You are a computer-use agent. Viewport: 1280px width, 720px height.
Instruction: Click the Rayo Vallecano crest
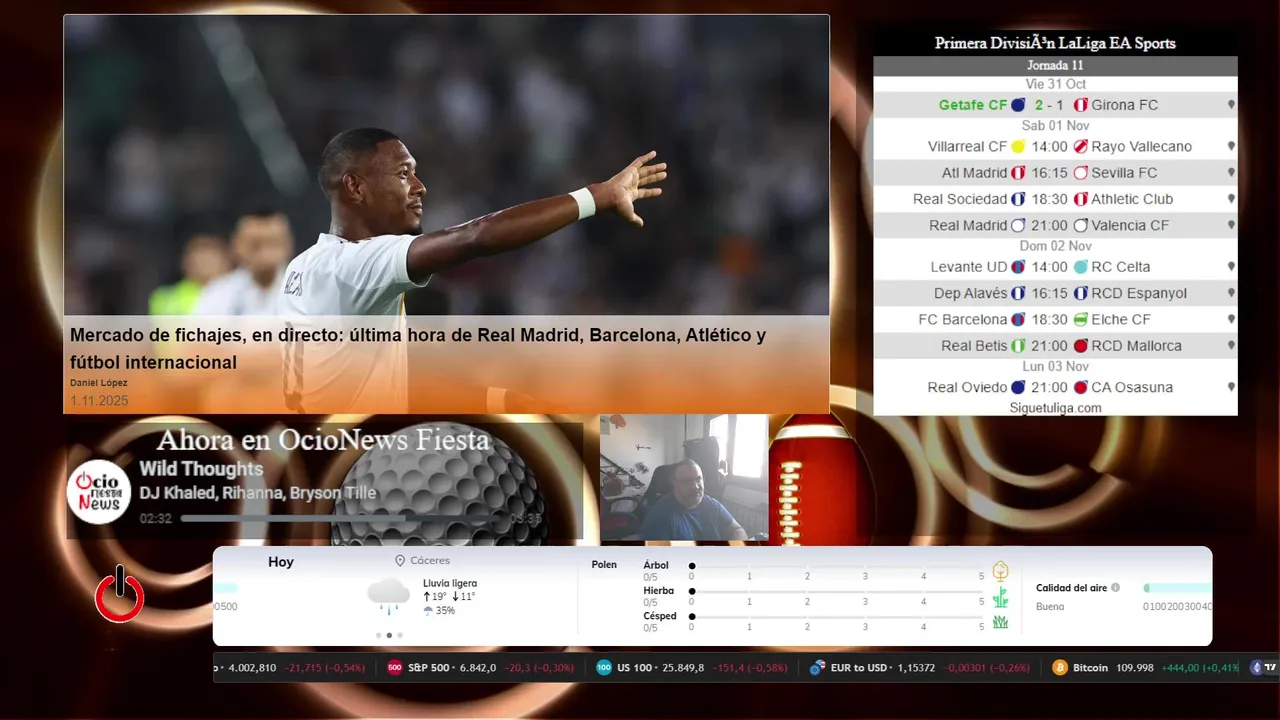[x=1080, y=147]
